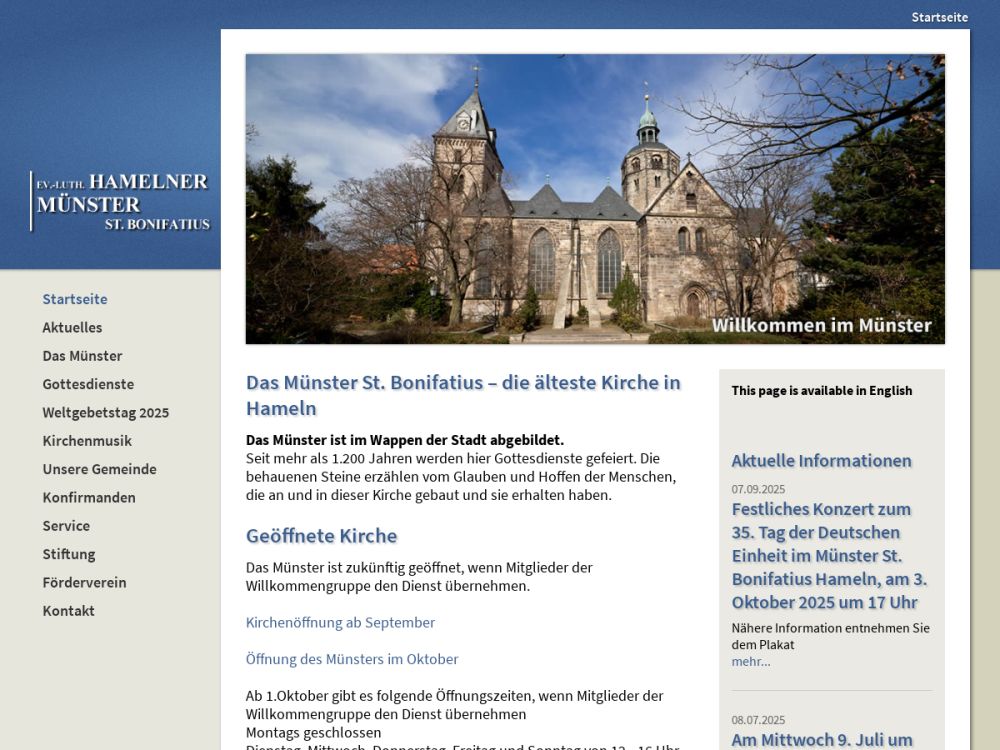Click the church header banner image

point(595,199)
